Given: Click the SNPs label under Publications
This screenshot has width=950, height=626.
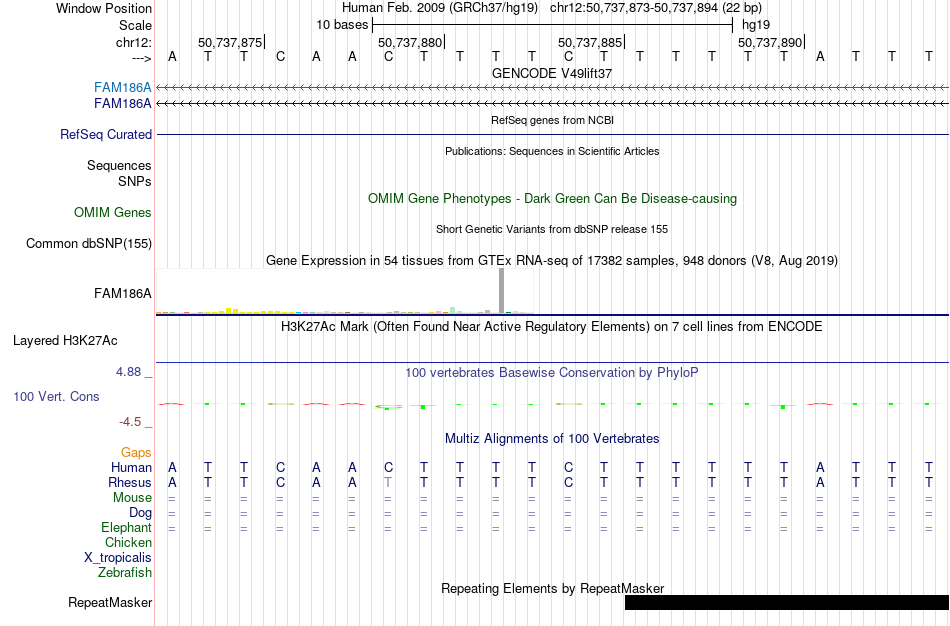Looking at the screenshot, I should (135, 181).
